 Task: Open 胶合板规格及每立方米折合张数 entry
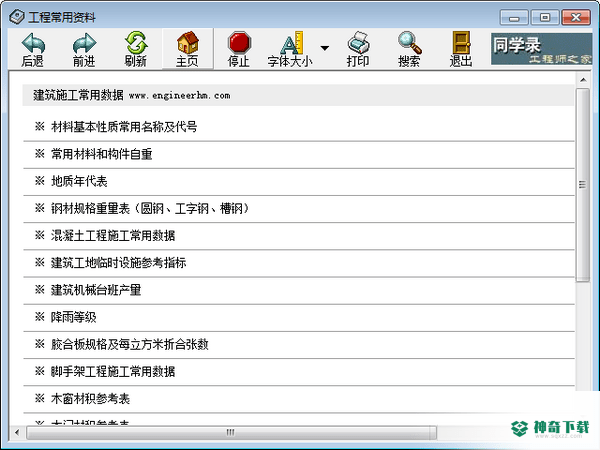(x=129, y=344)
